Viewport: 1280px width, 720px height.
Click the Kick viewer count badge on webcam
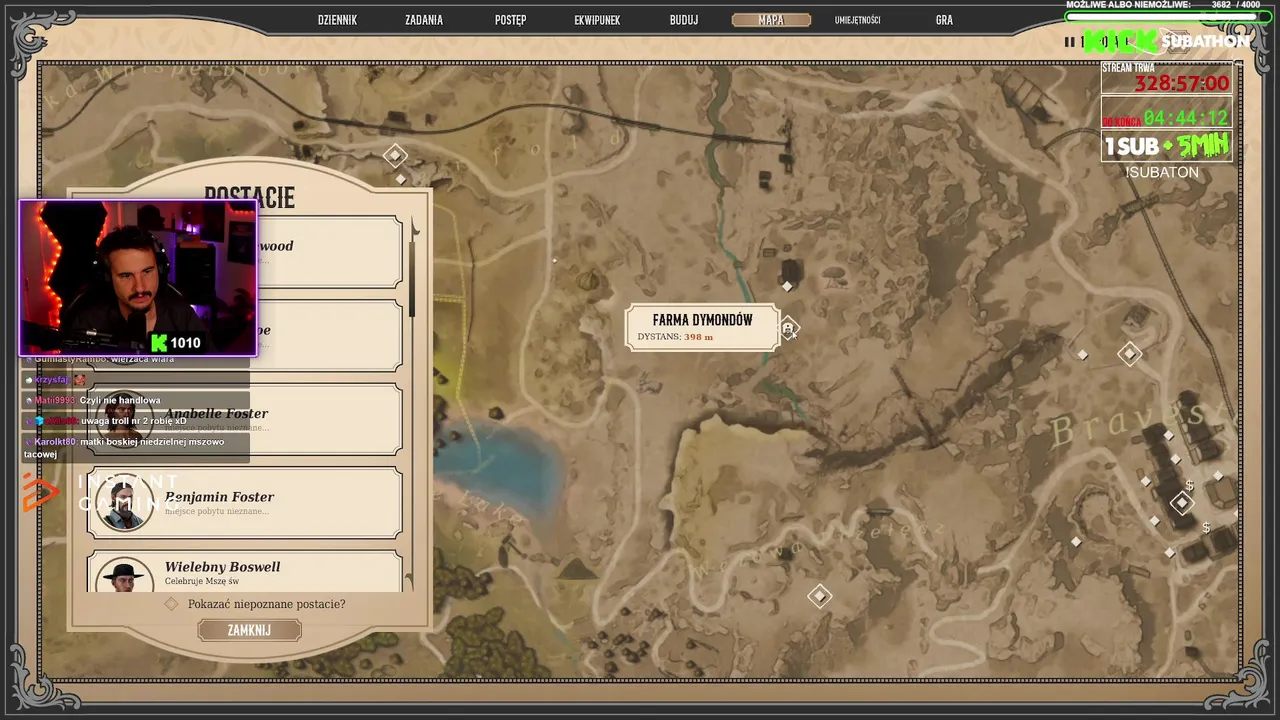tap(176, 343)
